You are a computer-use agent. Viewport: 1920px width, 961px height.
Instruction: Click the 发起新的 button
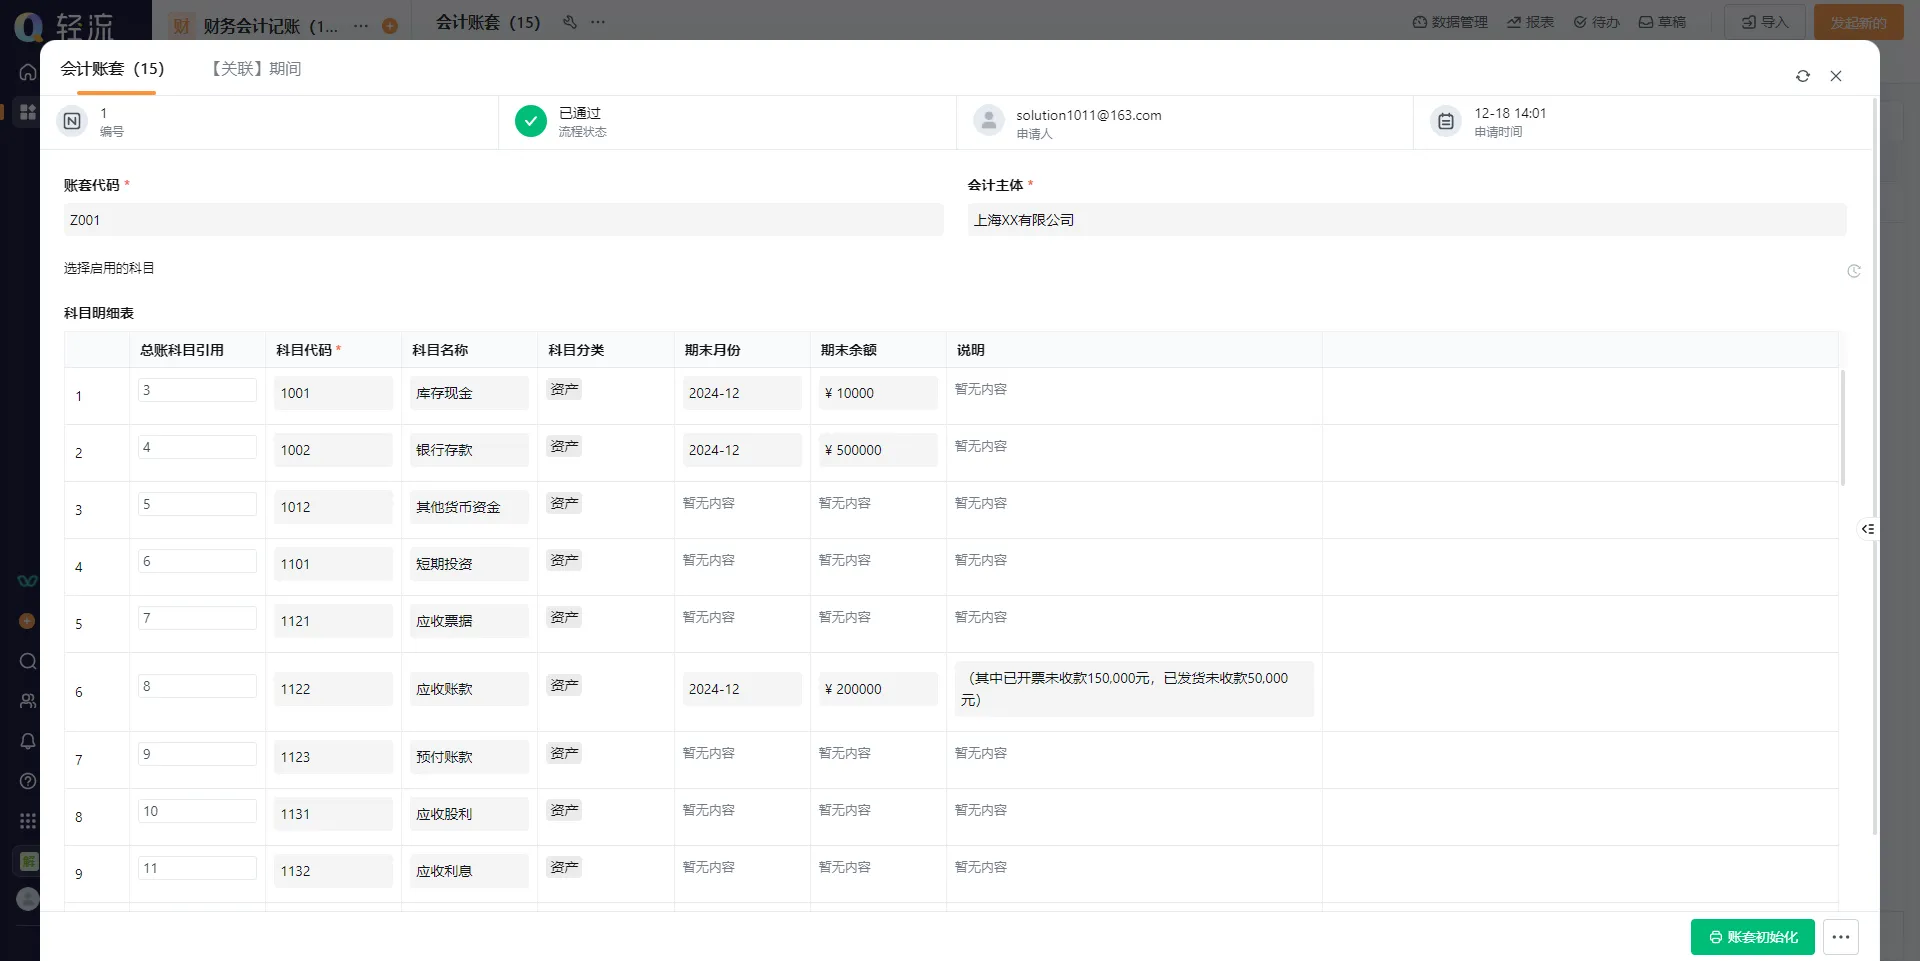point(1858,21)
